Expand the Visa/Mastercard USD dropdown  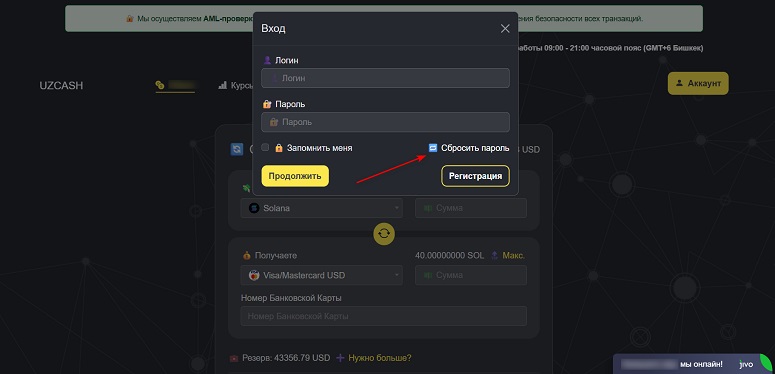pos(322,275)
